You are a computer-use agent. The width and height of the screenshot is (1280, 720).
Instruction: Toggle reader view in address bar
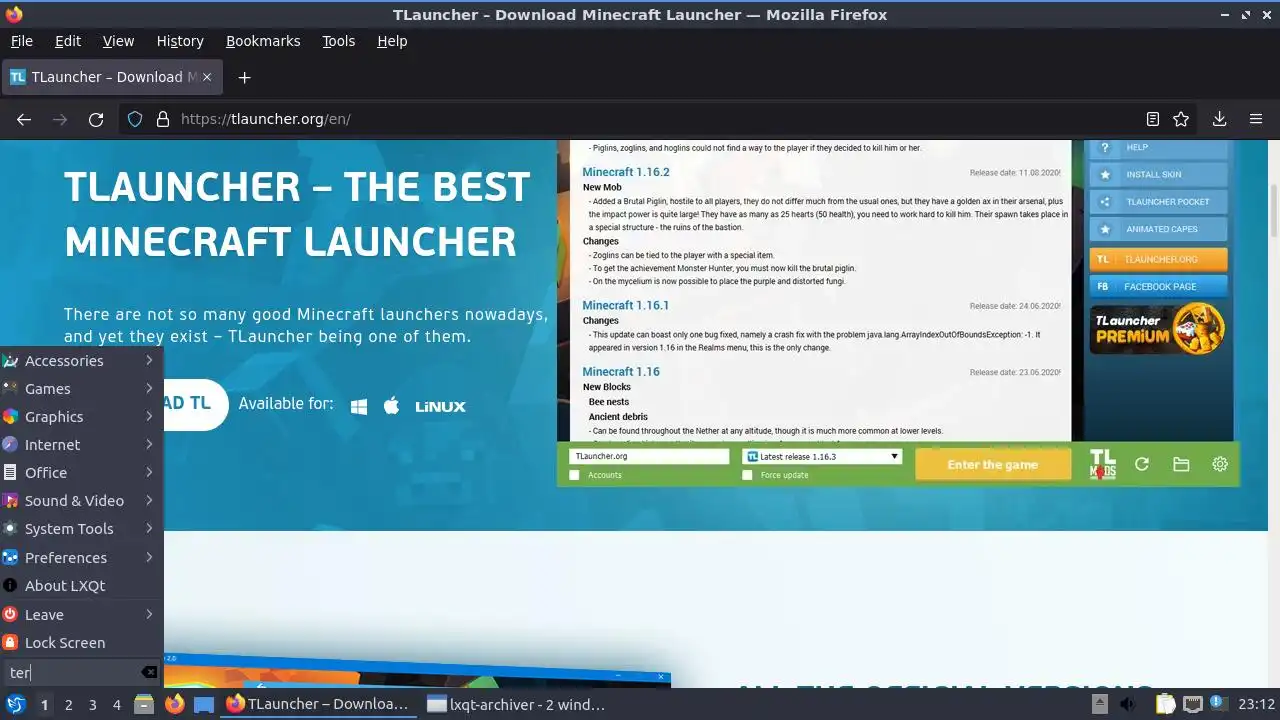pos(1153,119)
